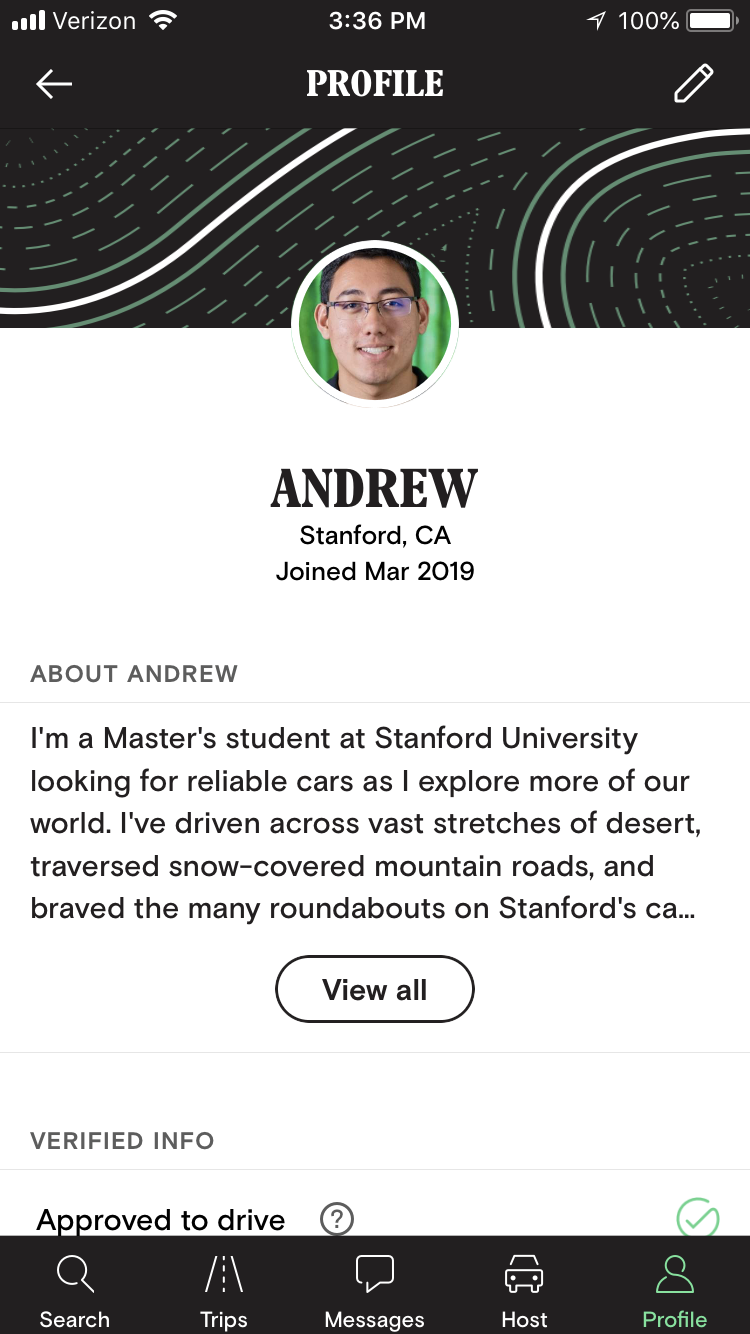Tap the Profile person icon
This screenshot has height=1334, width=750.
675,1274
